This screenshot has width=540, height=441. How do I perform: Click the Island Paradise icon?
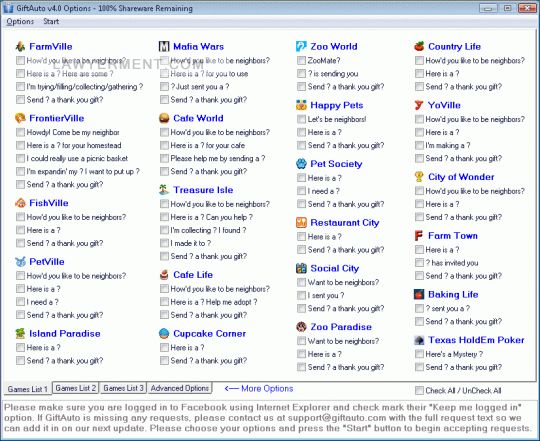(x=20, y=333)
